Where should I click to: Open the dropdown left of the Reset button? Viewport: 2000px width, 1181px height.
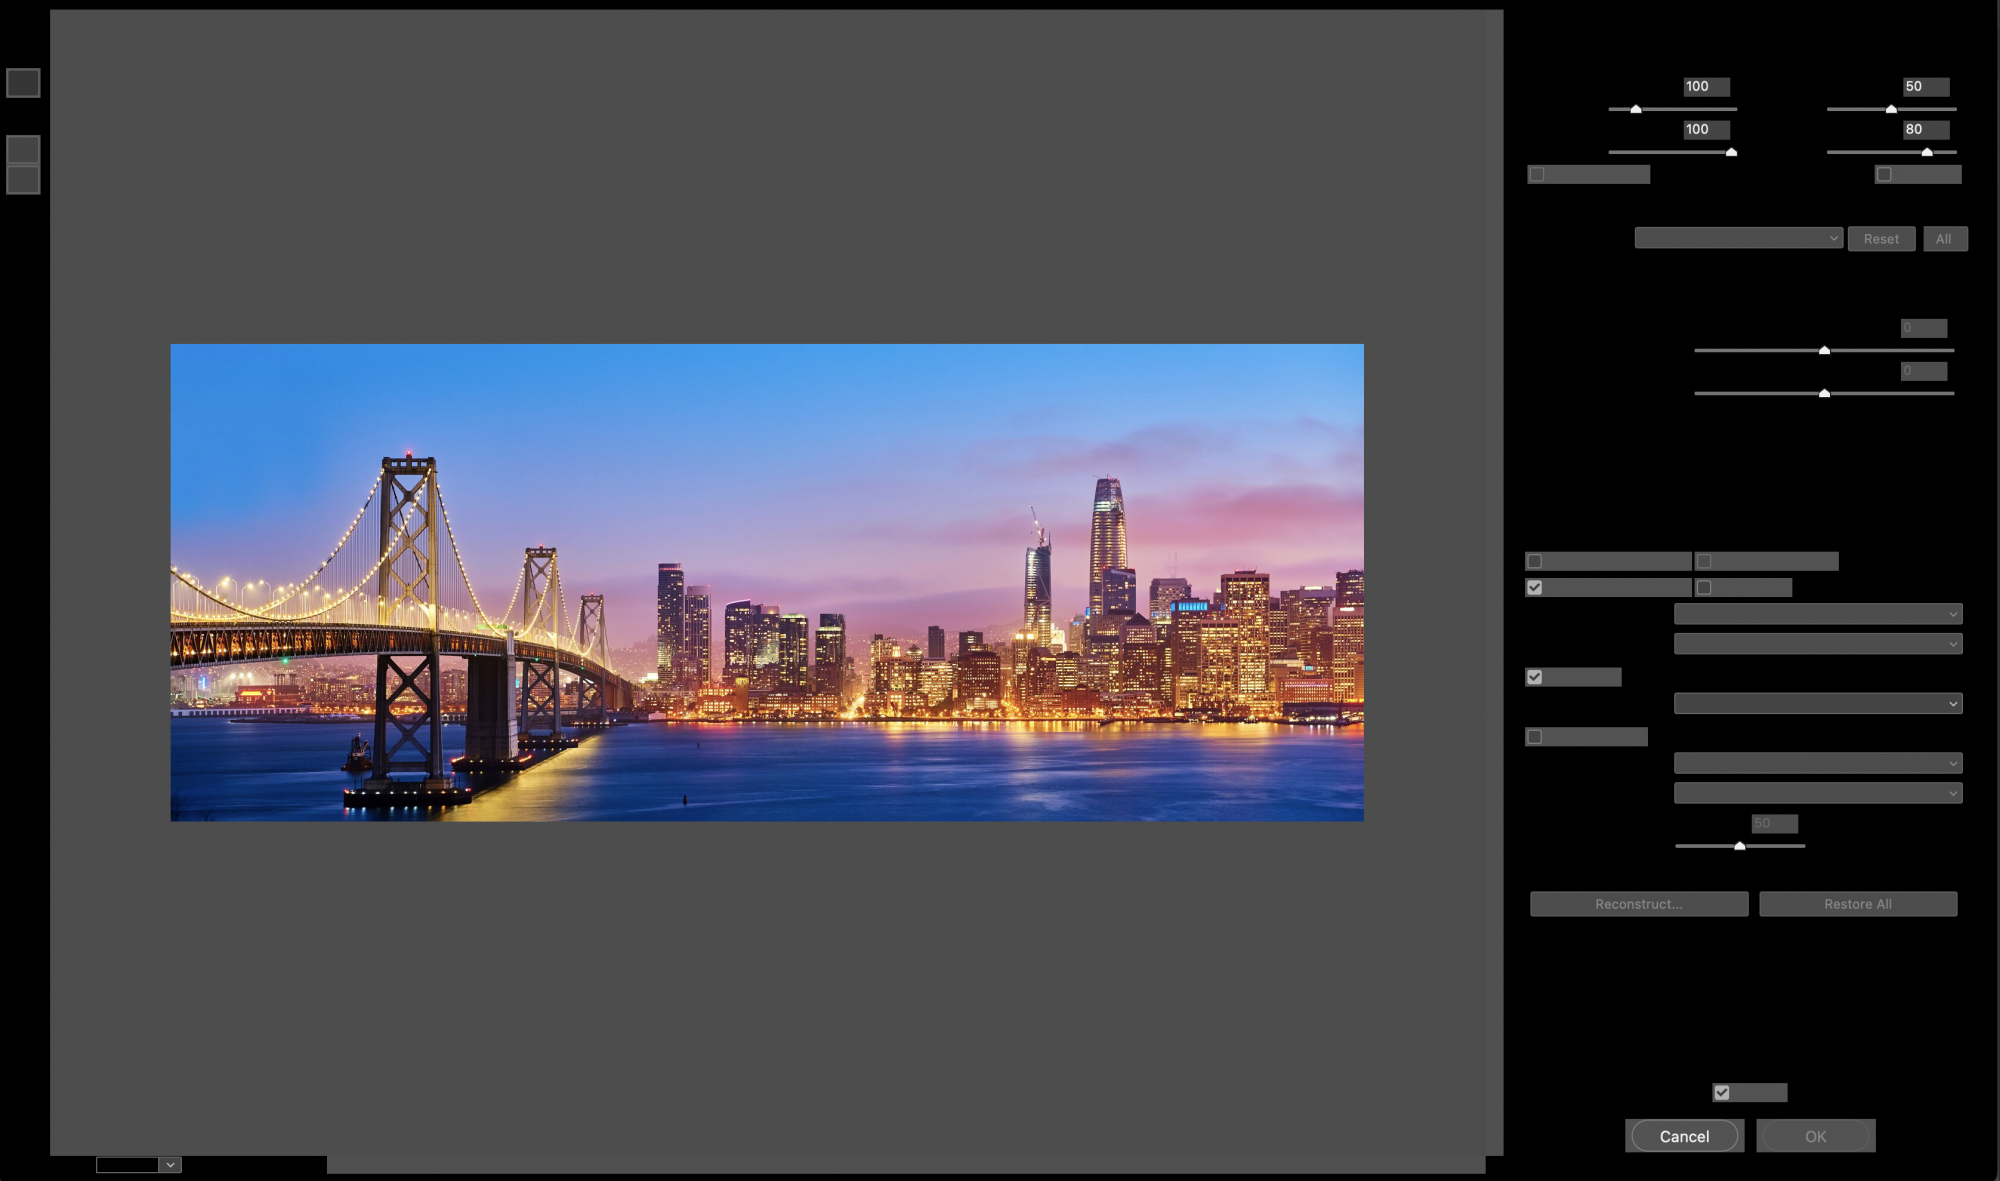1737,238
